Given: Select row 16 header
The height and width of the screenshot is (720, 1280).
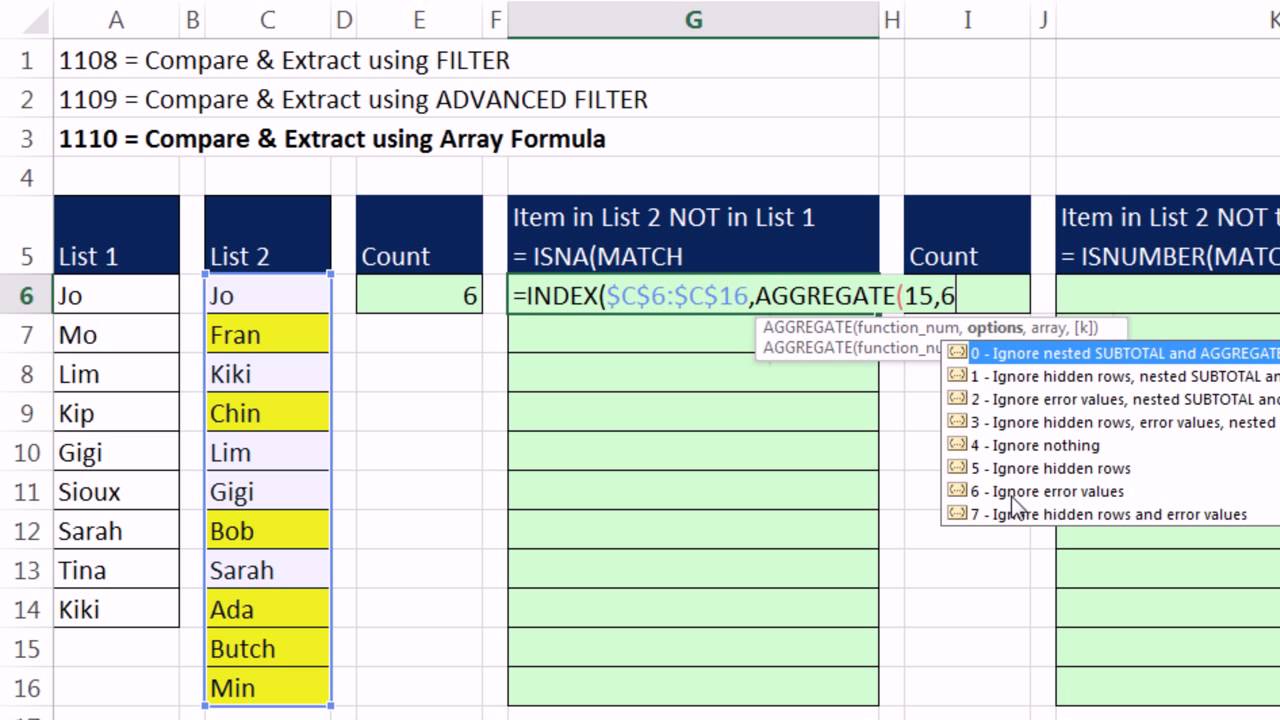Looking at the screenshot, I should coord(26,688).
